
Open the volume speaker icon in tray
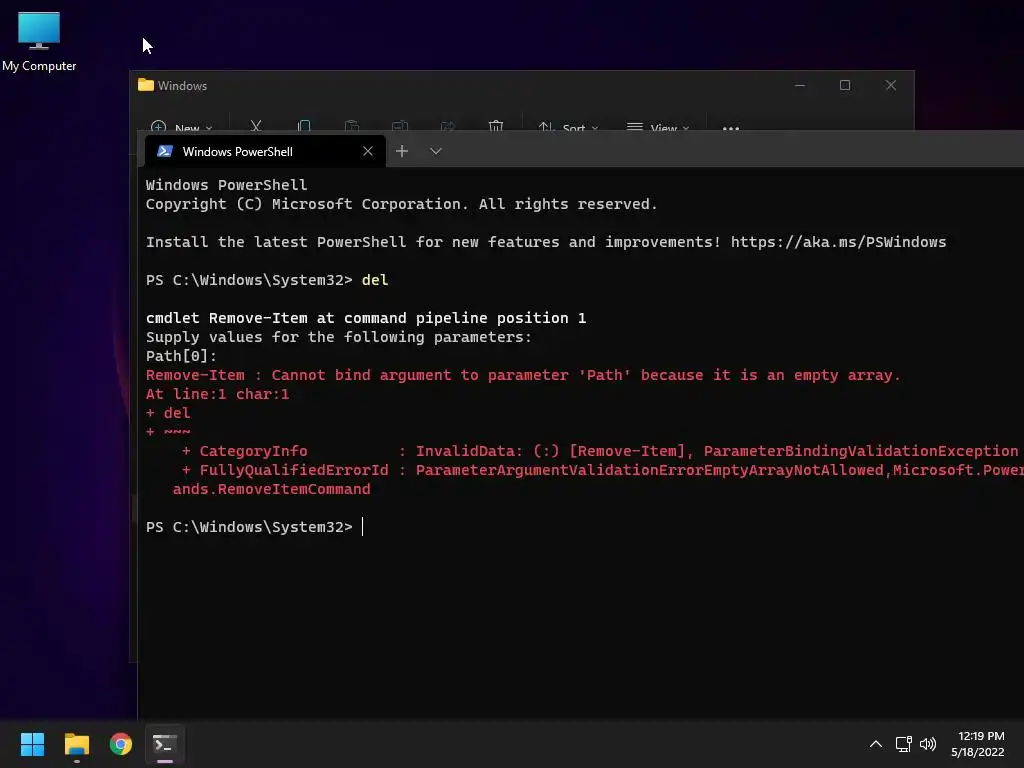(x=927, y=744)
